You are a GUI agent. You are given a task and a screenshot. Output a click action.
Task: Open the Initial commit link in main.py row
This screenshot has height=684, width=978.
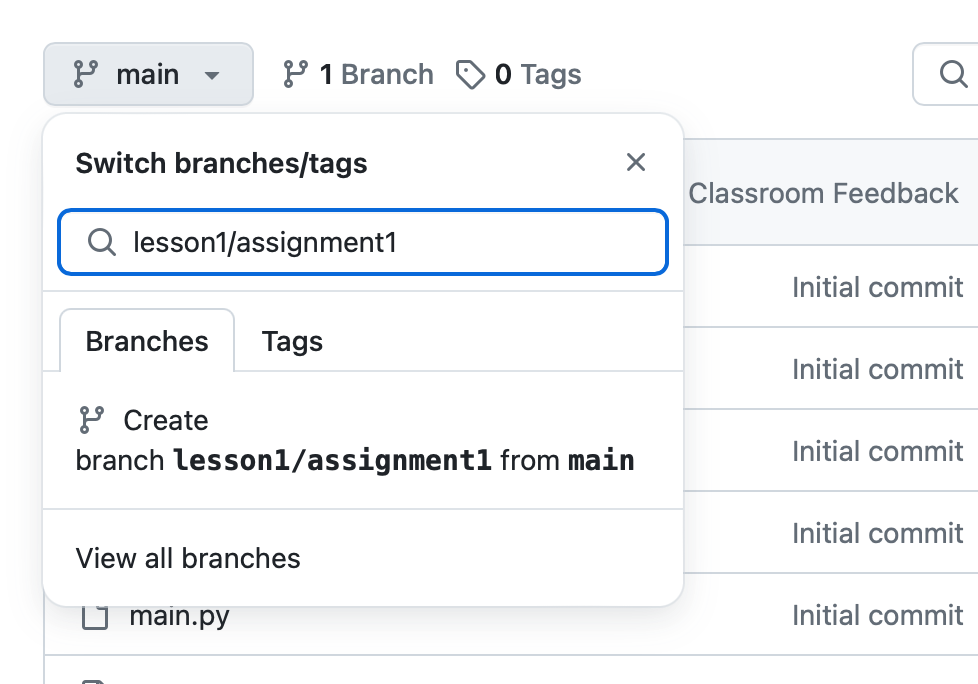[x=877, y=616]
